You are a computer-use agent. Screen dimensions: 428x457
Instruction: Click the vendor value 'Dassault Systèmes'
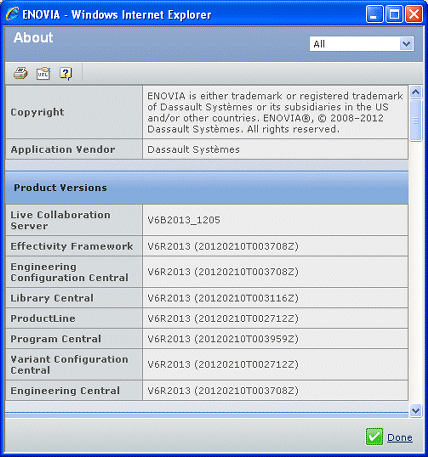click(193, 150)
